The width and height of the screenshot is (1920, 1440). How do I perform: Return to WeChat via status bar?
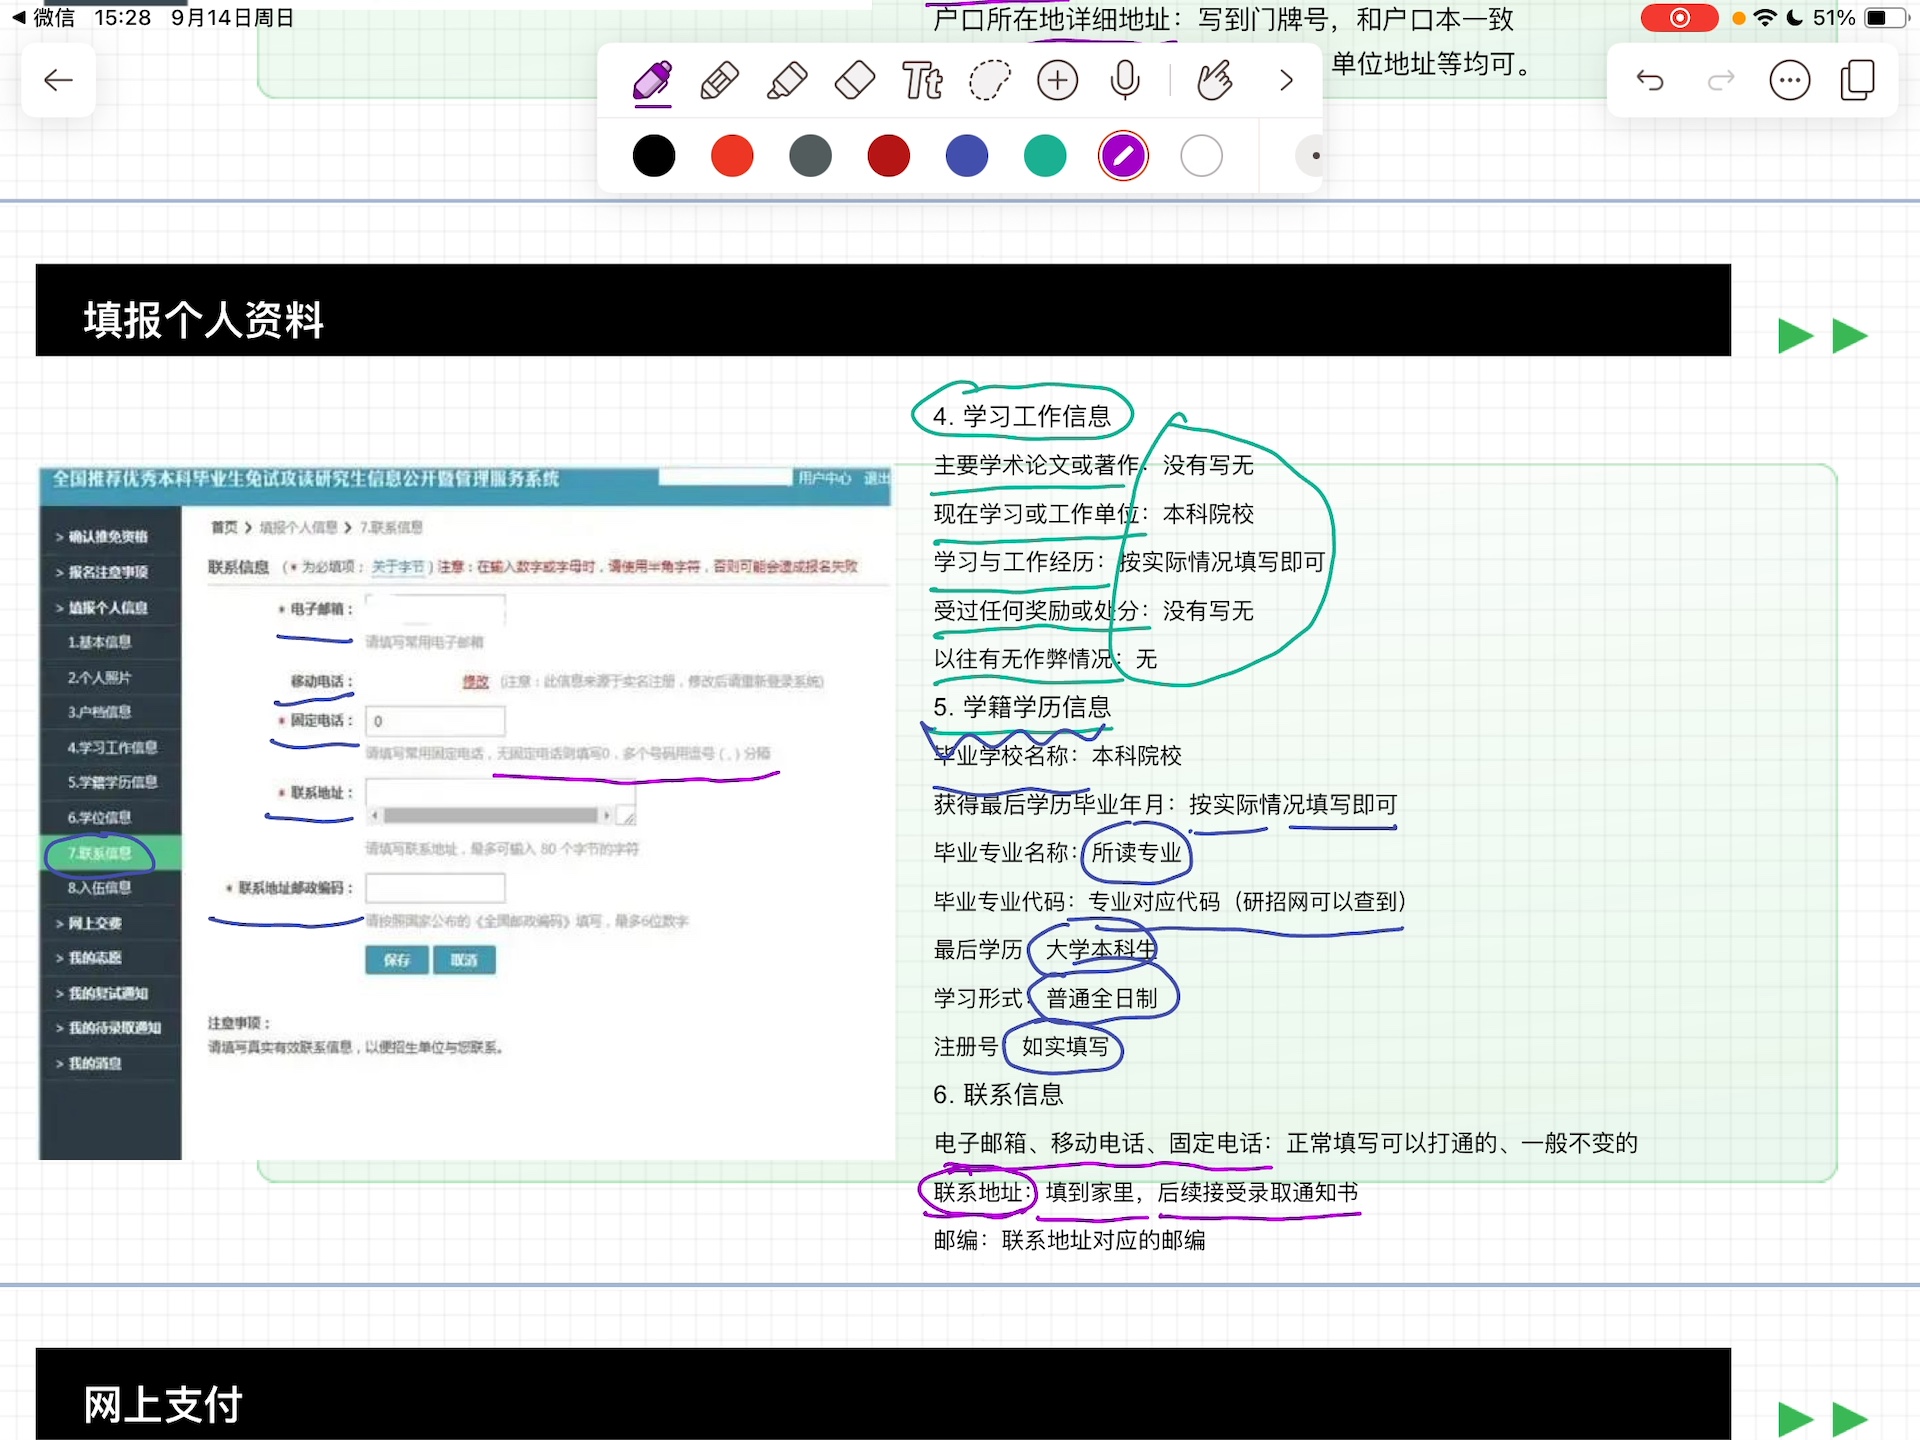tap(43, 18)
